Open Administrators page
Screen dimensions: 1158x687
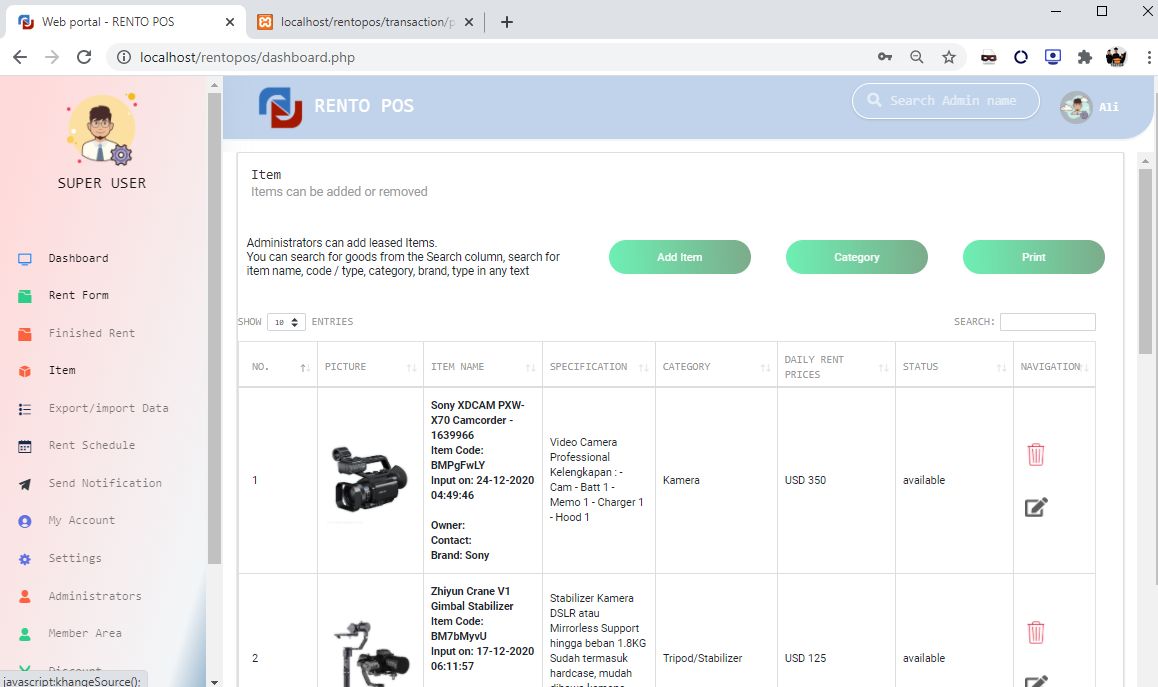pos(95,595)
